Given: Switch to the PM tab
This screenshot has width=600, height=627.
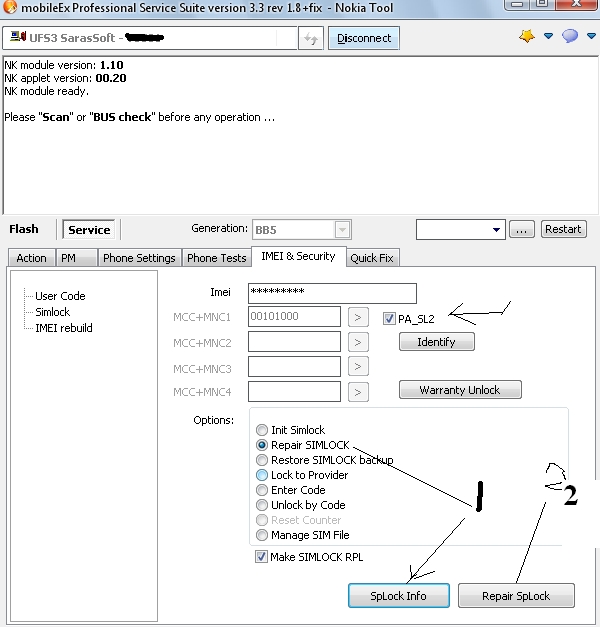Looking at the screenshot, I should point(76,258).
